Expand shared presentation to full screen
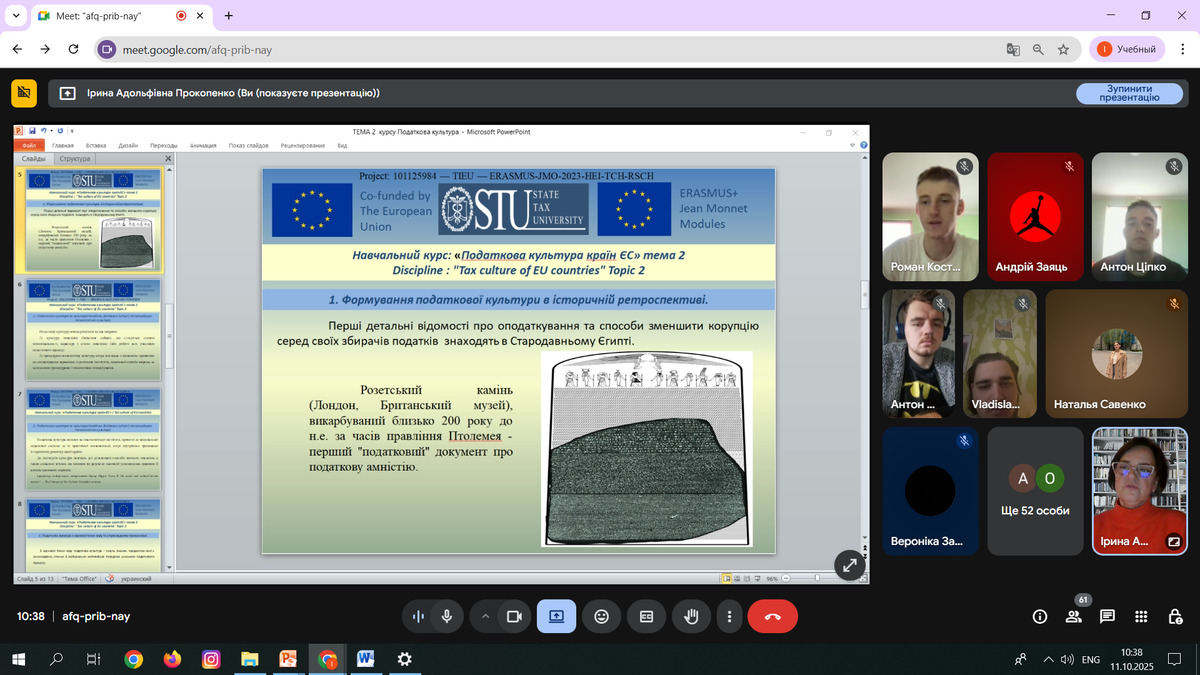 849,565
